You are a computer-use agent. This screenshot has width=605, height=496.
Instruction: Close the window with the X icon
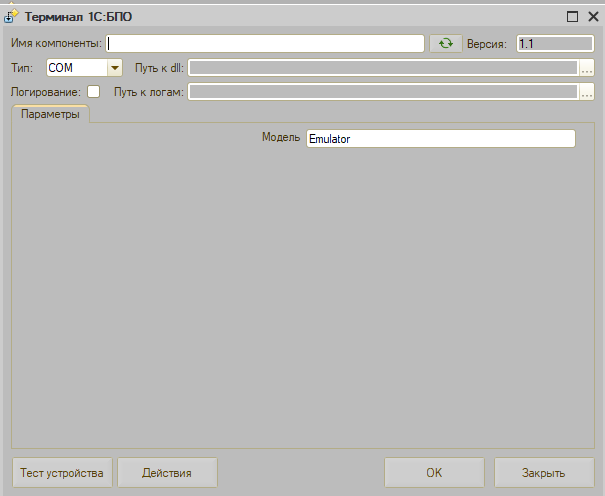pos(591,16)
